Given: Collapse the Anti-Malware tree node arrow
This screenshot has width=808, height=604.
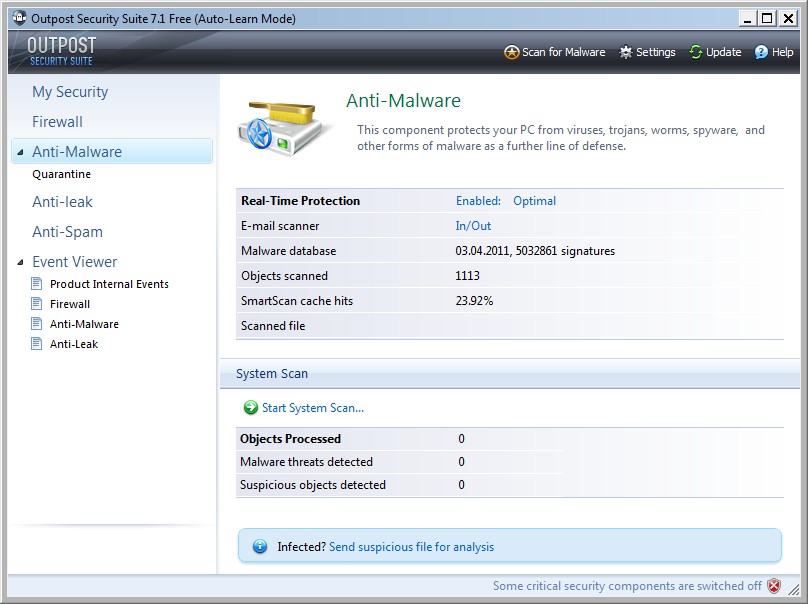Looking at the screenshot, I should coord(20,152).
